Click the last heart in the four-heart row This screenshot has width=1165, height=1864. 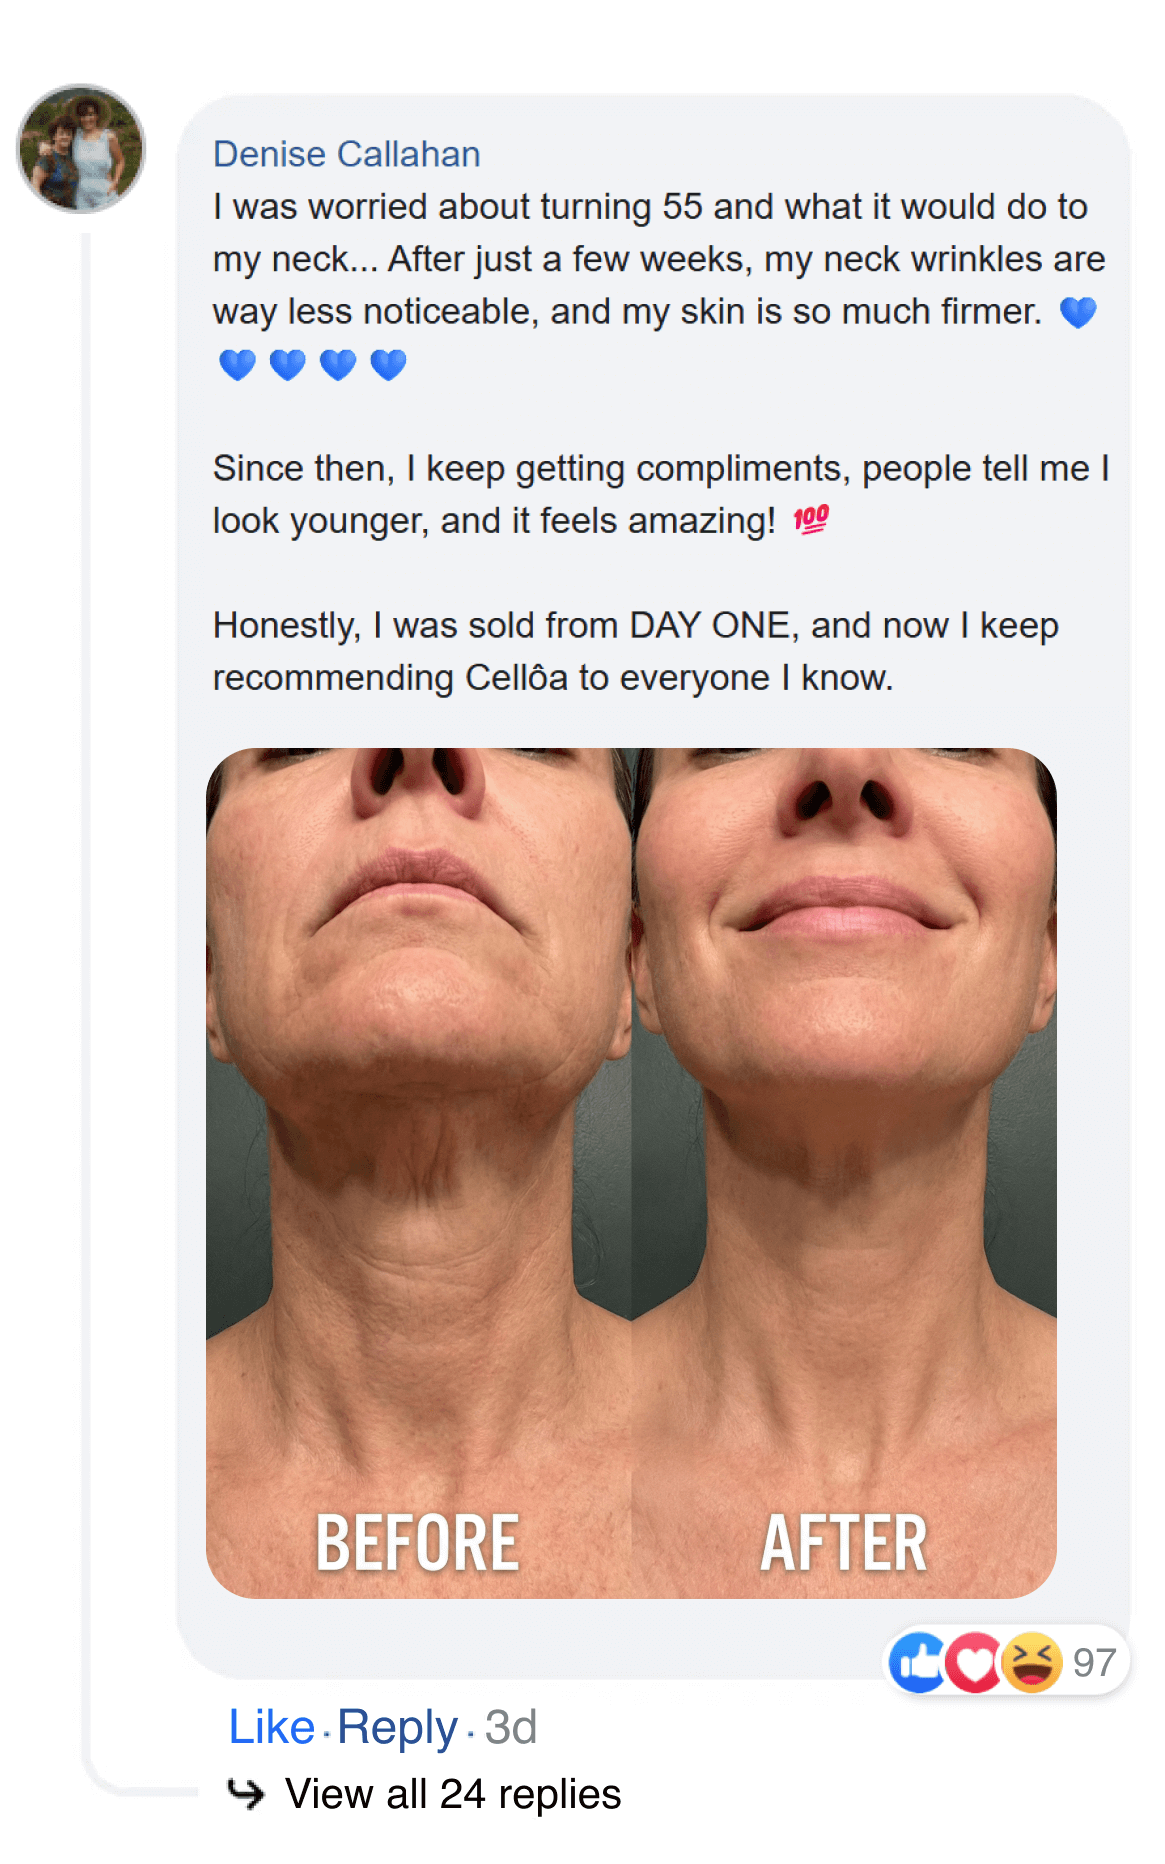388,364
